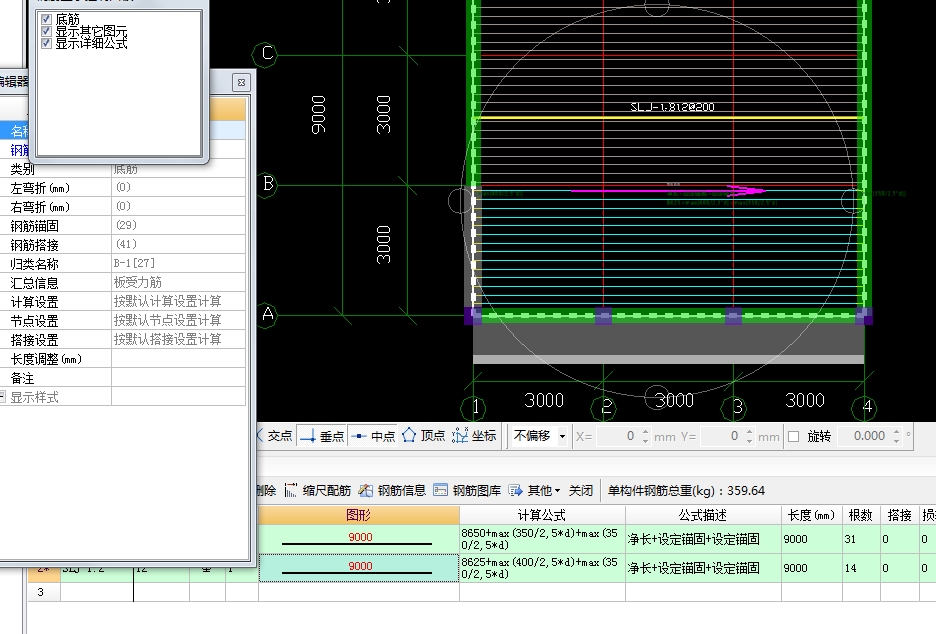
Task: Open the 其他 dropdown menu
Action: click(535, 491)
